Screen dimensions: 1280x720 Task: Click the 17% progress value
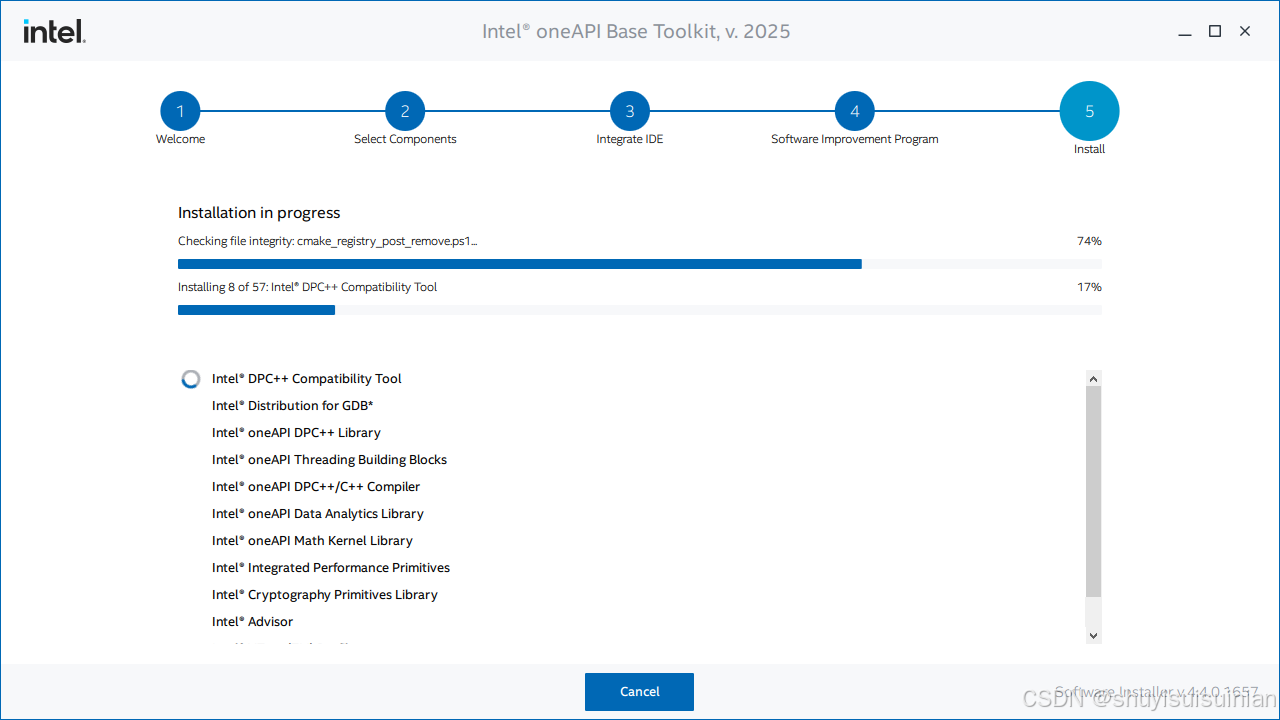point(1089,287)
